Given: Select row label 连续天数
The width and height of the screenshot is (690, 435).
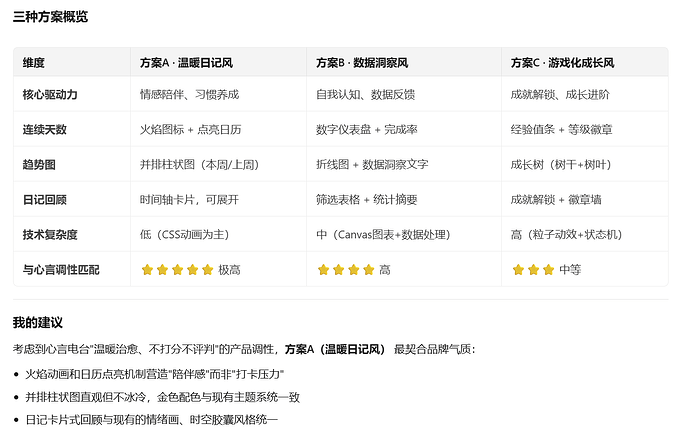Looking at the screenshot, I should pyautogui.click(x=45, y=130).
